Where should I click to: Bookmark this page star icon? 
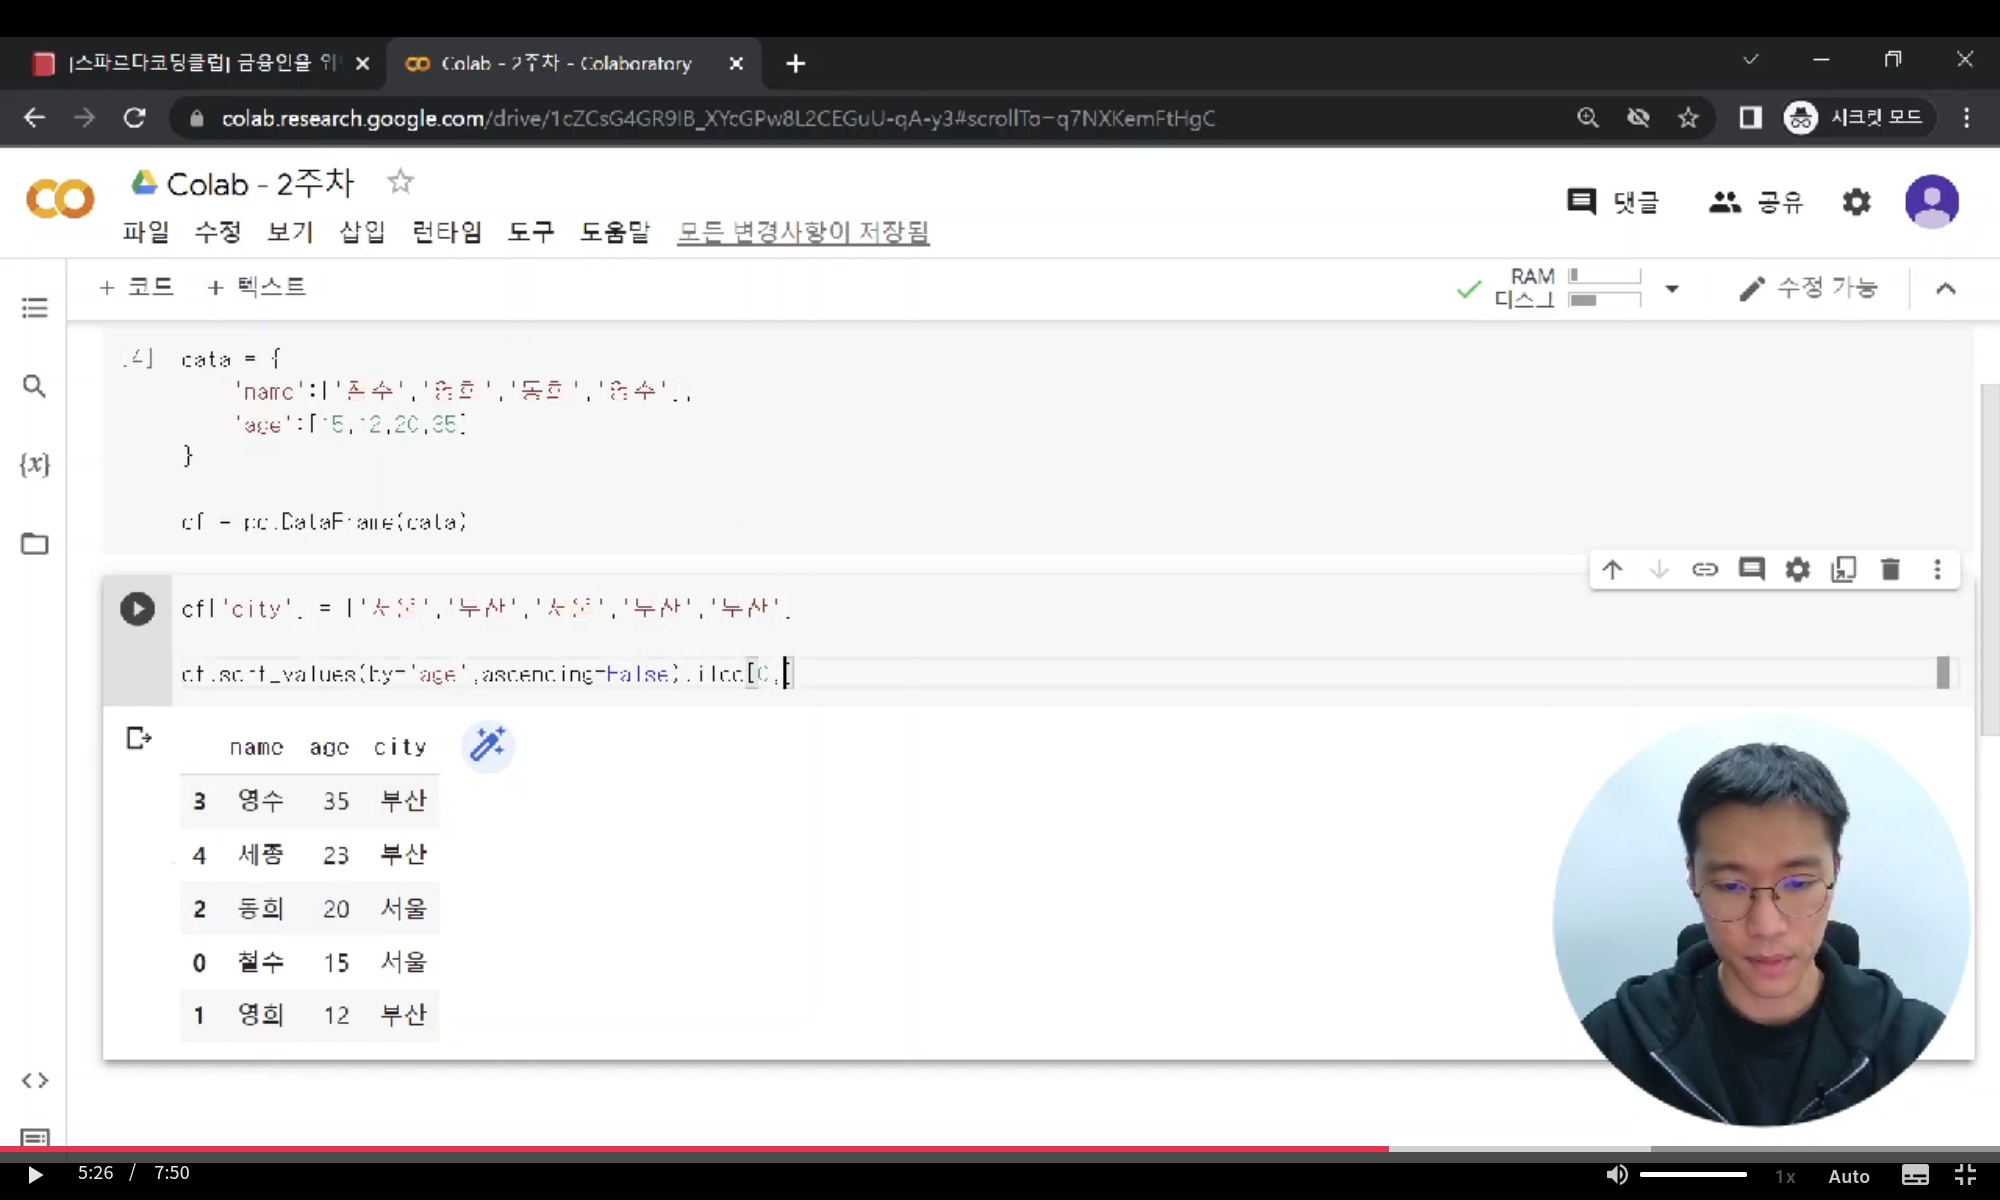(1688, 118)
